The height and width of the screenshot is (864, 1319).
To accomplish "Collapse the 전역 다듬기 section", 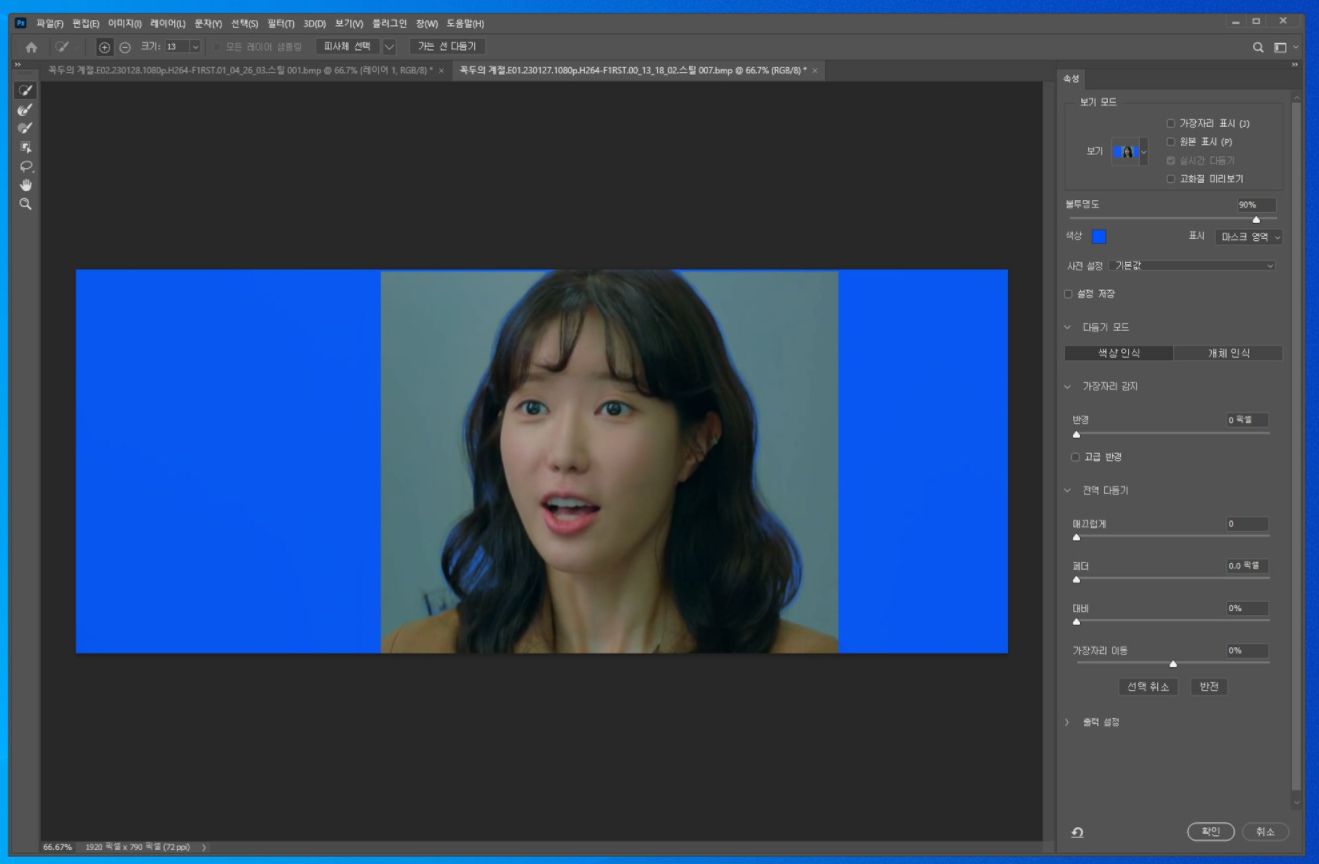I will click(x=1067, y=490).
